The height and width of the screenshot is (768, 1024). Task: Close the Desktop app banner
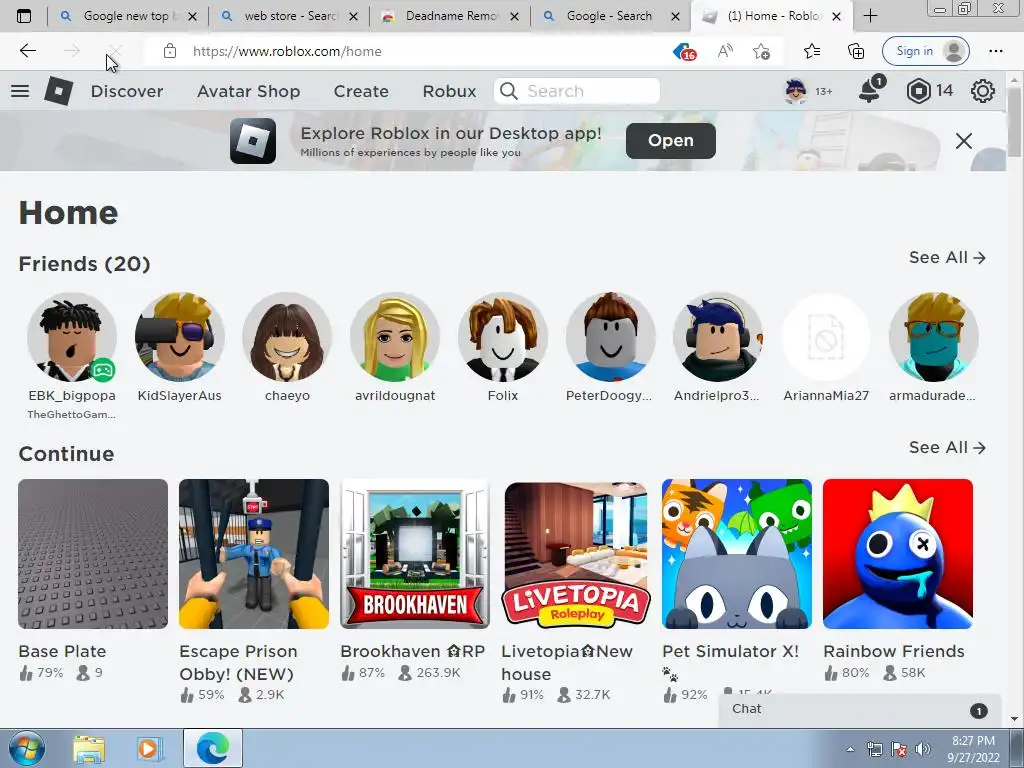(x=963, y=140)
